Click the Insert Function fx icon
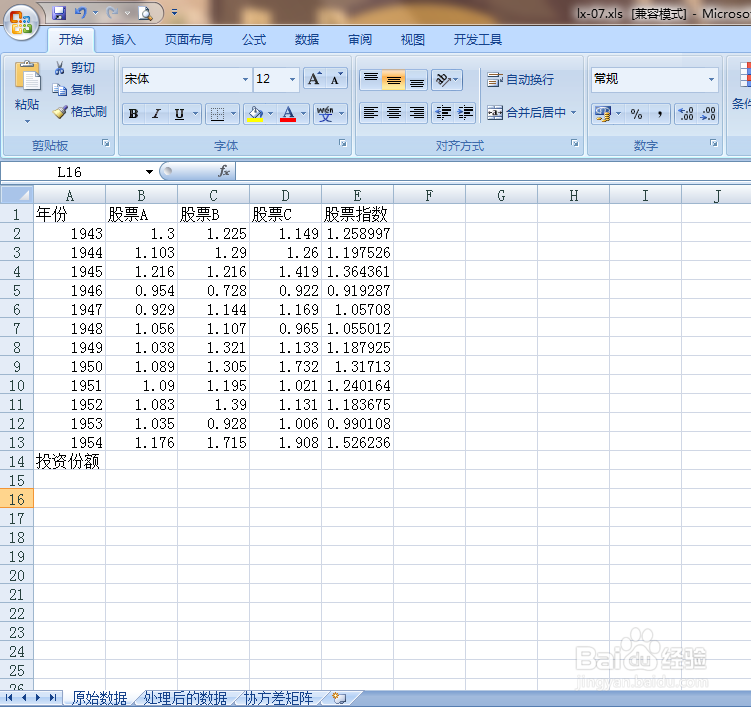751x708 pixels. [x=224, y=171]
